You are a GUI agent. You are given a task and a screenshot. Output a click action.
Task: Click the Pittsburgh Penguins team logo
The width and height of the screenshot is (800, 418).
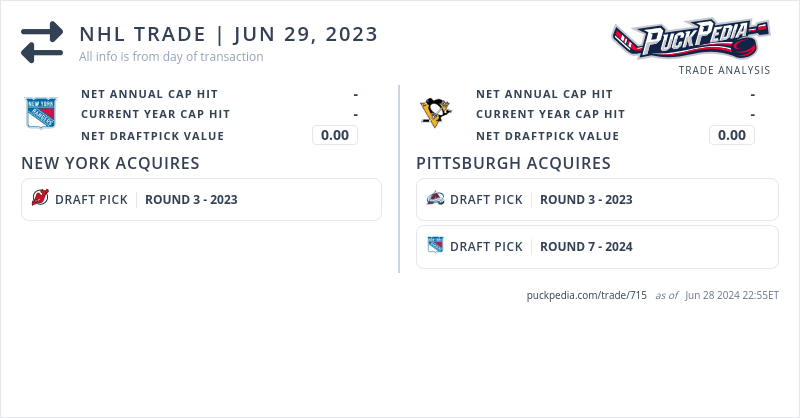tap(436, 112)
